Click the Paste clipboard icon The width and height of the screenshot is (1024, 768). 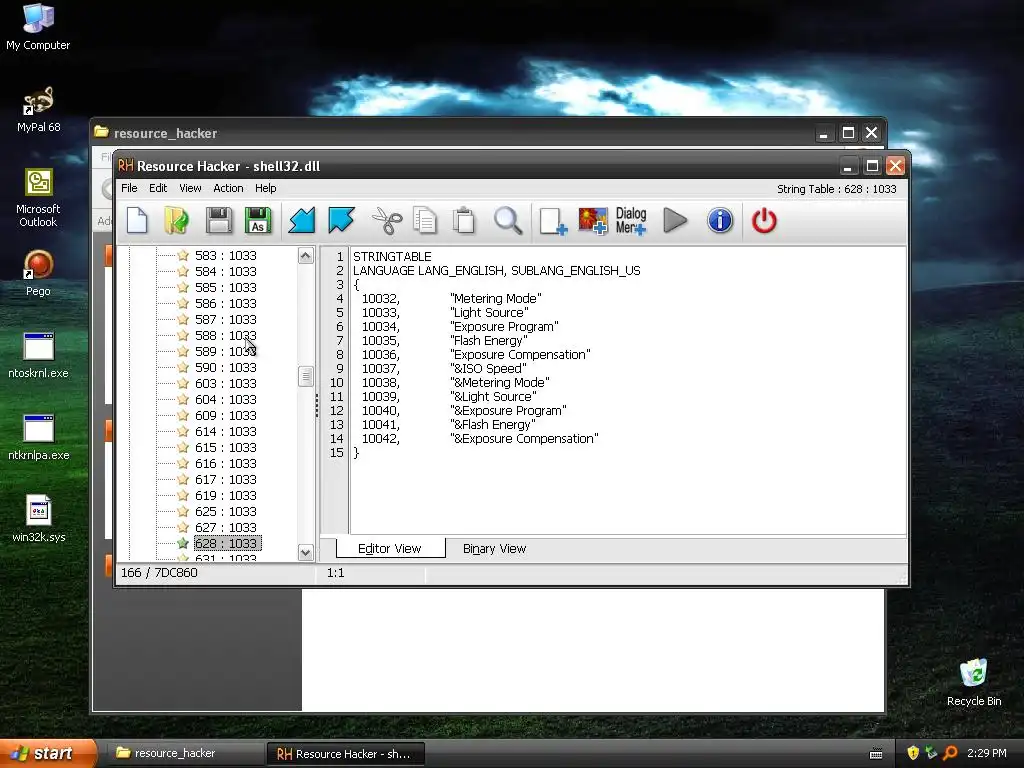(x=464, y=221)
